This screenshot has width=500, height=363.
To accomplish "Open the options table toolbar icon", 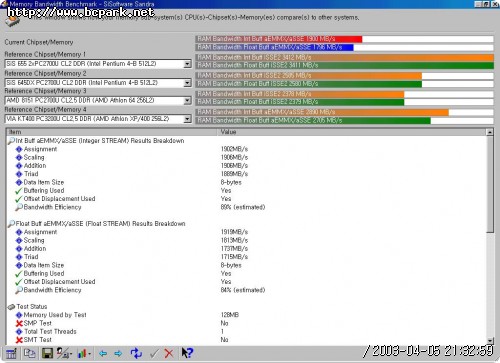I will (11, 353).
